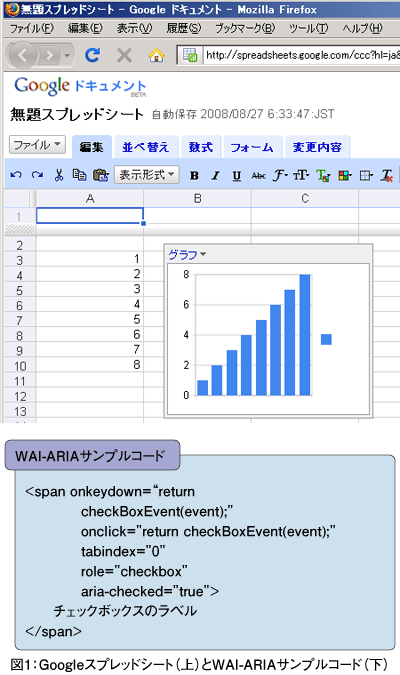Image resolution: width=400 pixels, height=675 pixels.
Task: Click the cell borders icon
Action: [x=366, y=176]
